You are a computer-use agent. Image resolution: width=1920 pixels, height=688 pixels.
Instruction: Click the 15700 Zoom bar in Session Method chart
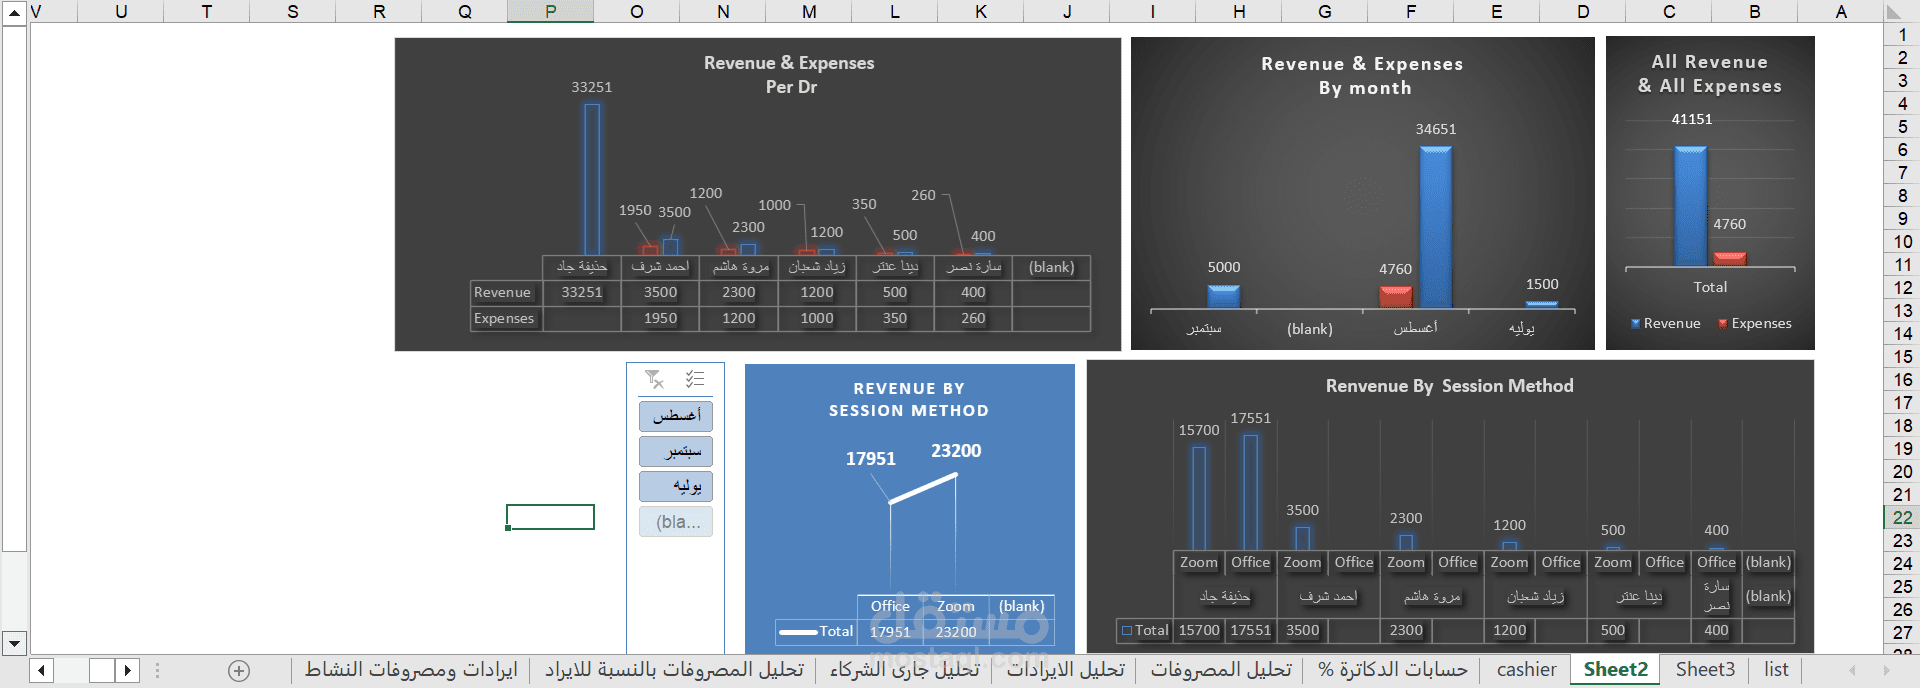(1199, 498)
